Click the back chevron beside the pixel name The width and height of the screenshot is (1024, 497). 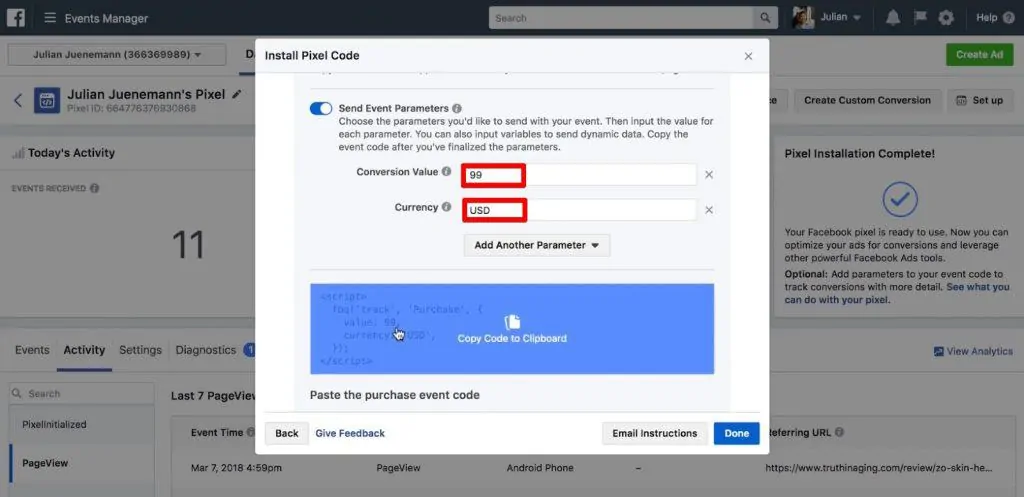point(18,100)
